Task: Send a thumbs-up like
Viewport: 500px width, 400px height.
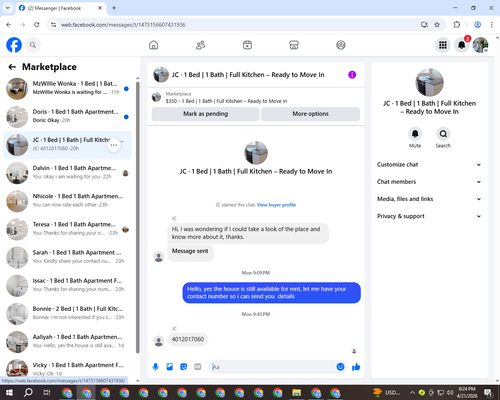Action: [356, 367]
